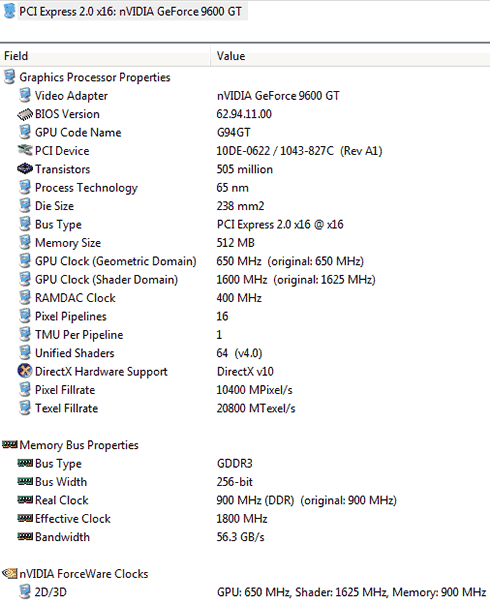The image size is (490, 605).
Task: Click the Effective Clock memory icon
Action: point(25,518)
